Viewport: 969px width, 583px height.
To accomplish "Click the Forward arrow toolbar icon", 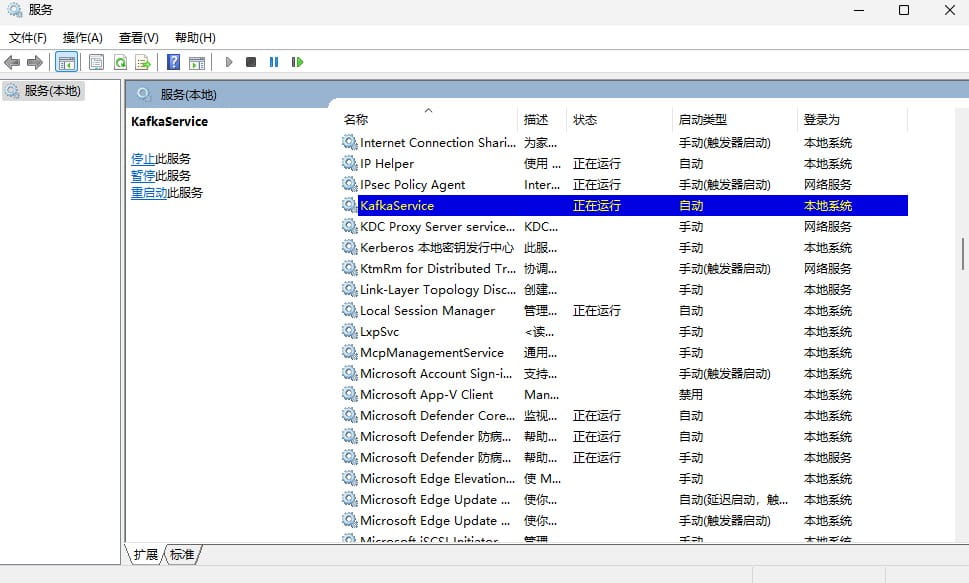I will coord(35,62).
